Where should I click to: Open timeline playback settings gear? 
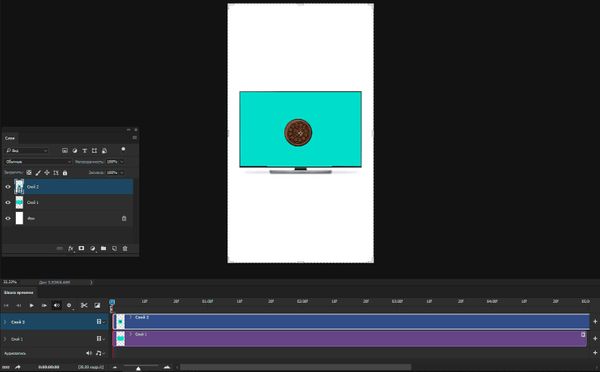(69, 305)
